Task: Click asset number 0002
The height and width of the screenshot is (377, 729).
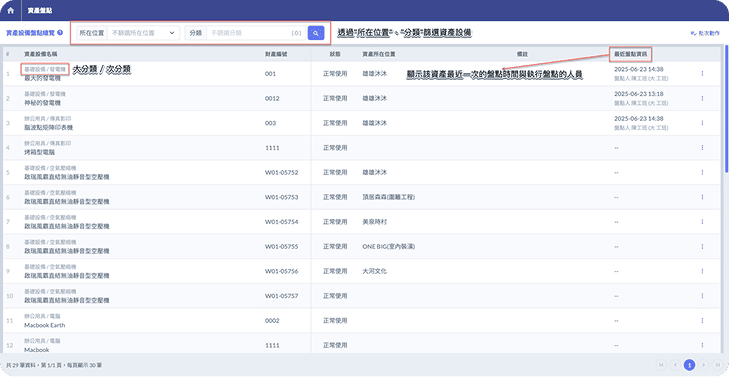Action: click(272, 321)
